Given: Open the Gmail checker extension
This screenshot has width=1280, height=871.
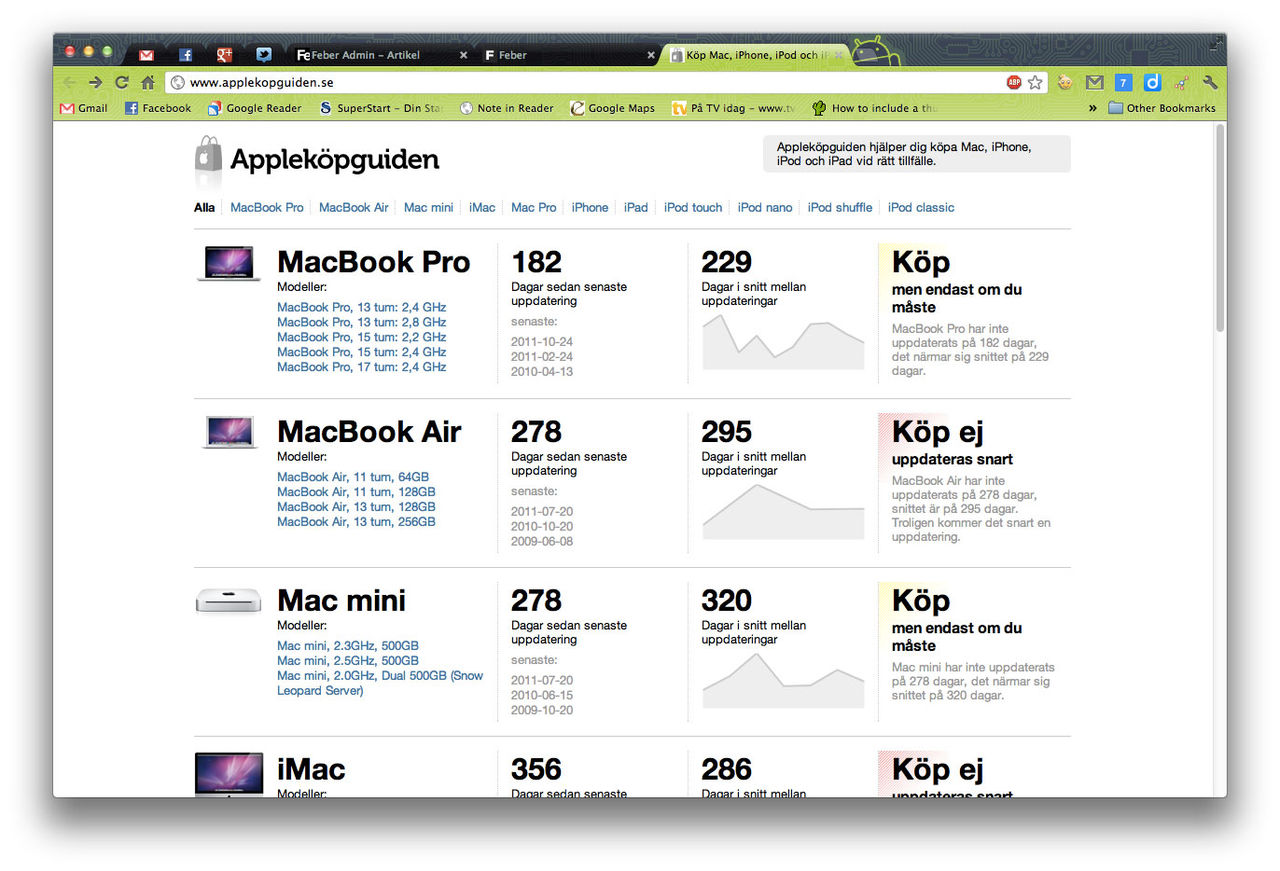Looking at the screenshot, I should coord(1095,82).
